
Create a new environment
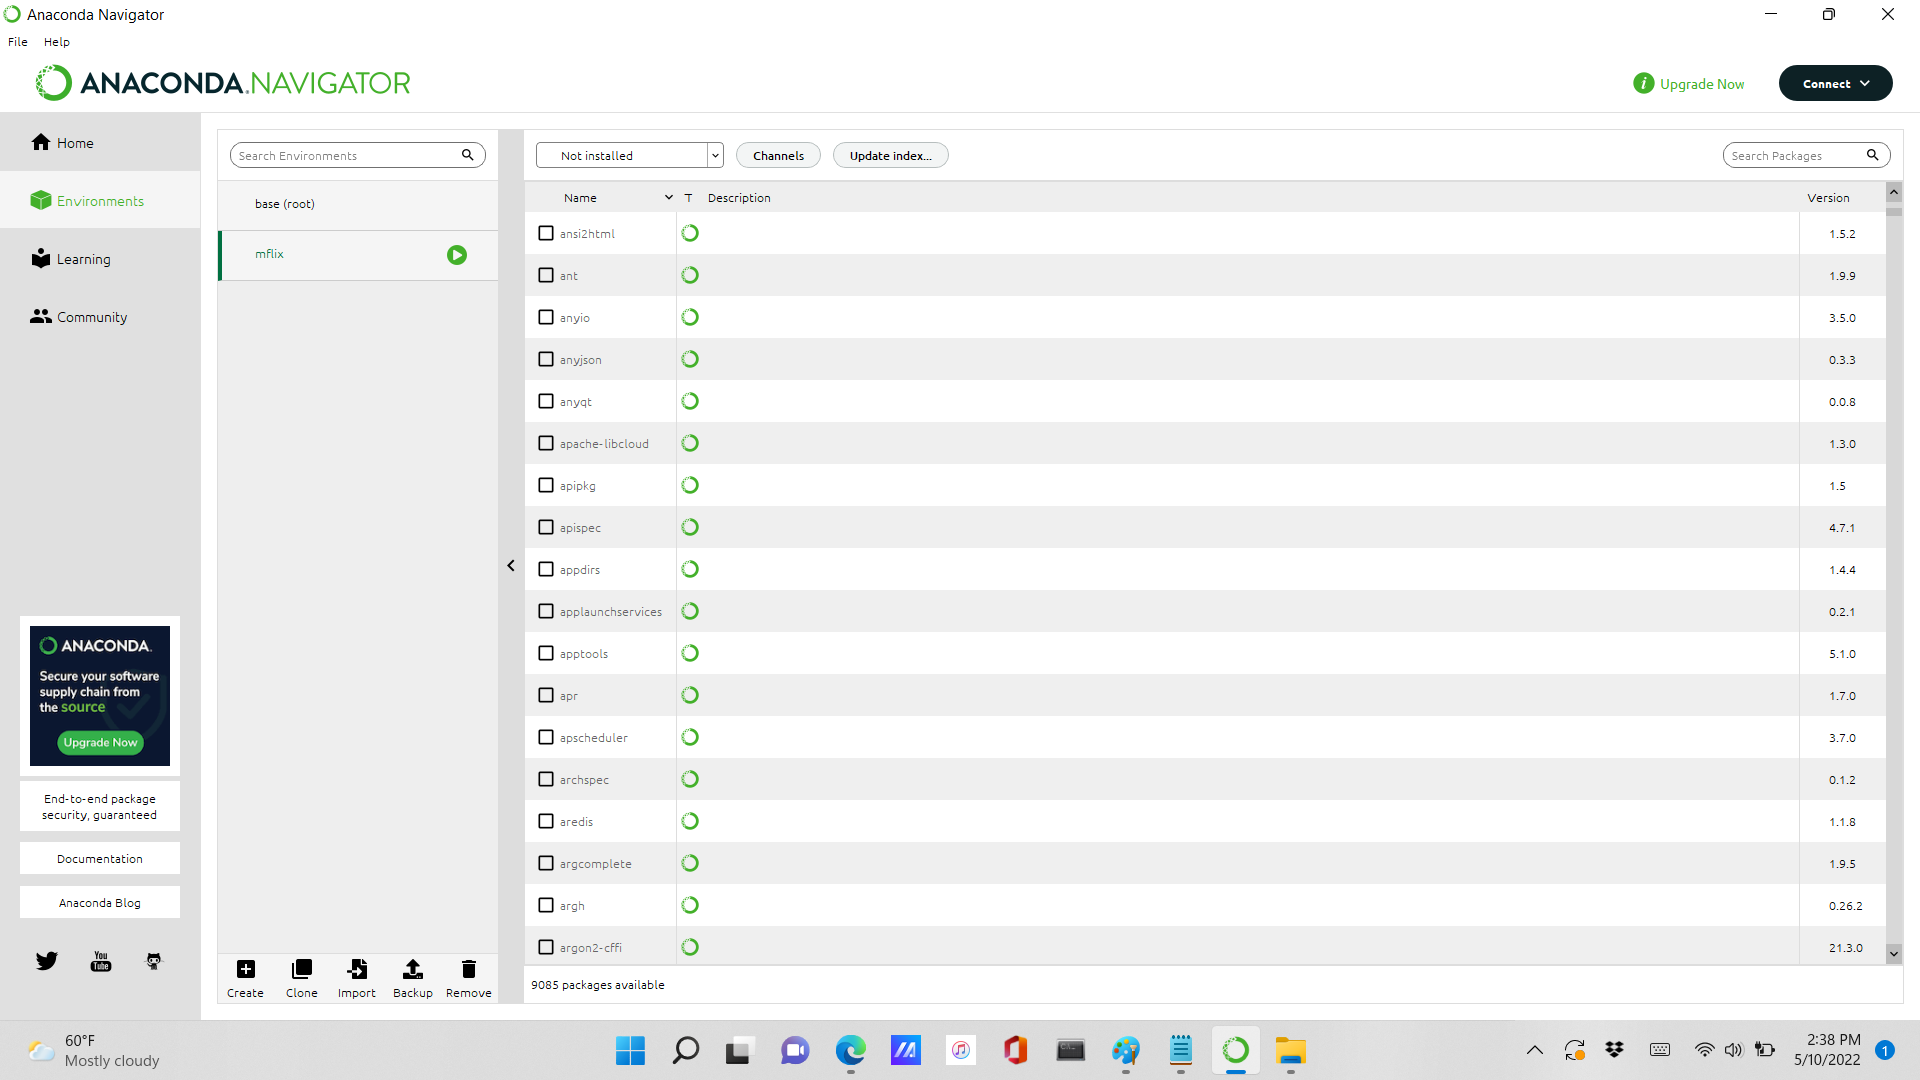pos(245,977)
